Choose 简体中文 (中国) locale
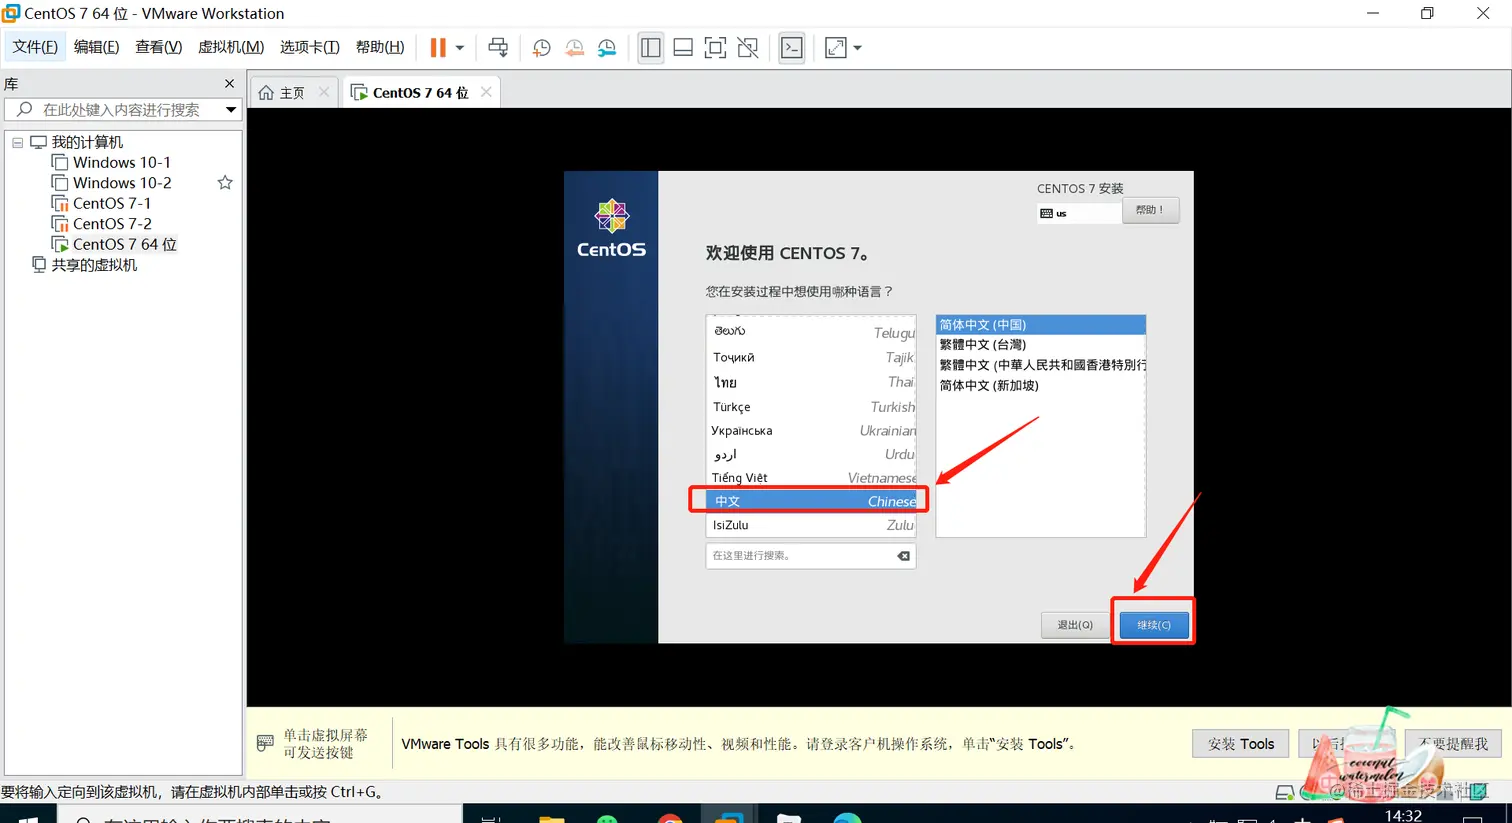The height and width of the screenshot is (823, 1512). 1040,325
